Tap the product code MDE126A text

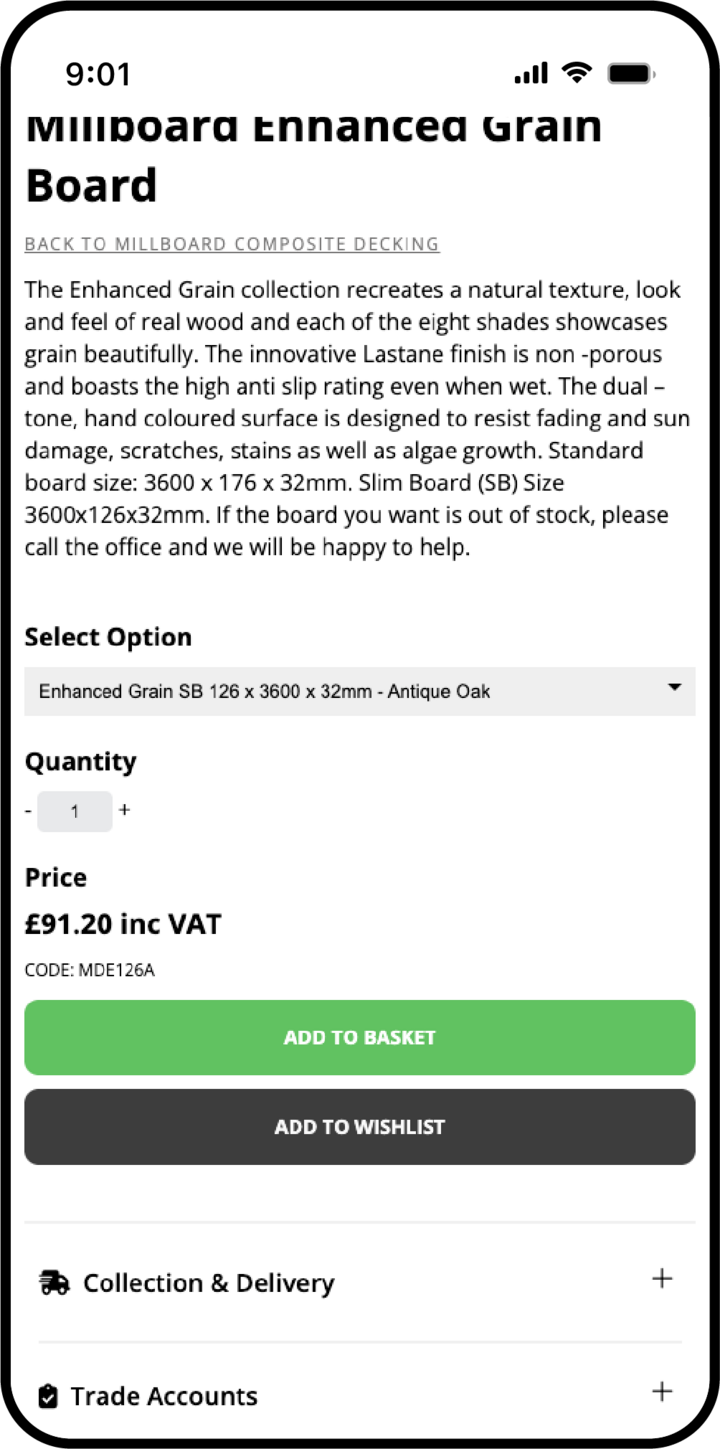pos(90,969)
